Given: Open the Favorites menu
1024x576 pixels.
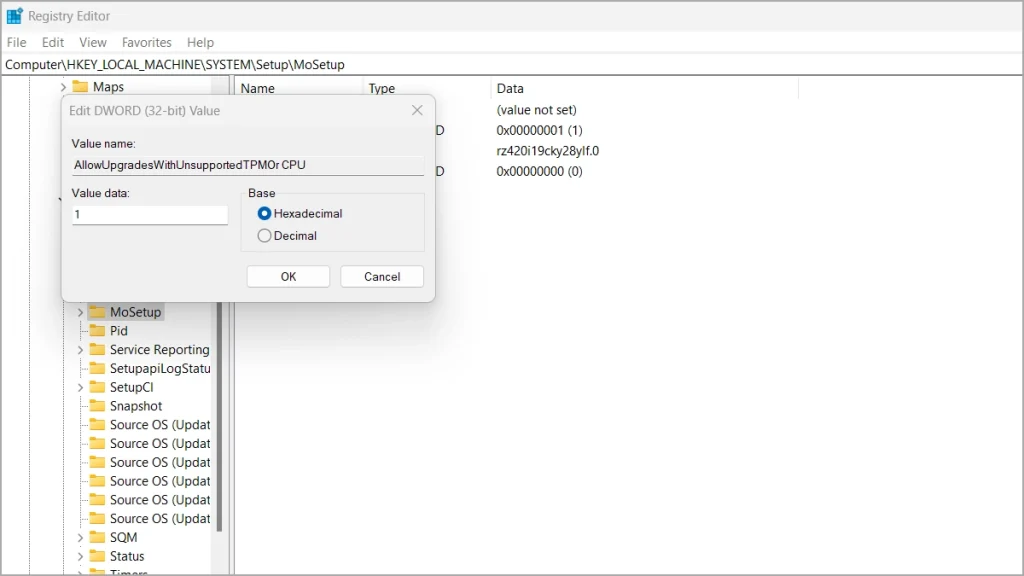Looking at the screenshot, I should click(x=146, y=42).
